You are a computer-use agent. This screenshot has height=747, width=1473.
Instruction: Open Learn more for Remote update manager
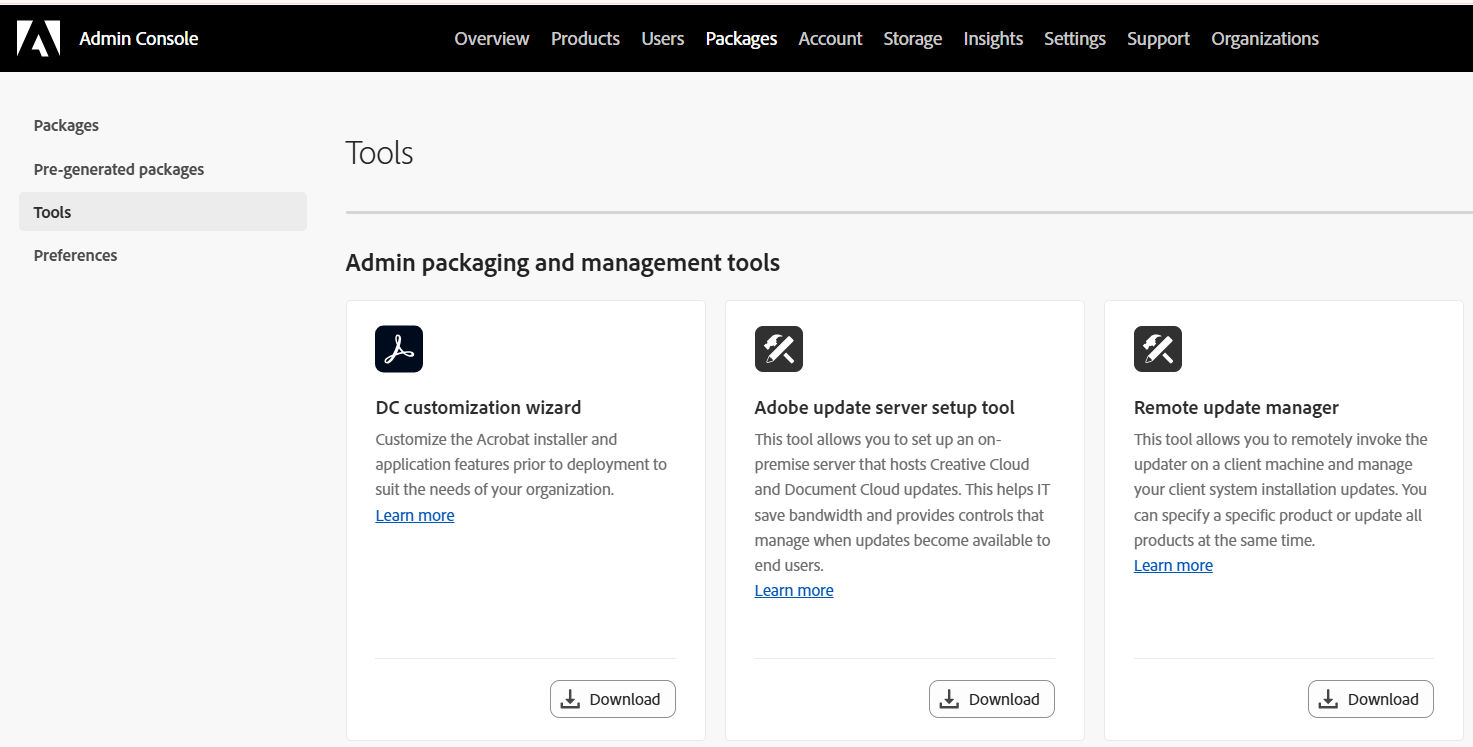(1173, 565)
